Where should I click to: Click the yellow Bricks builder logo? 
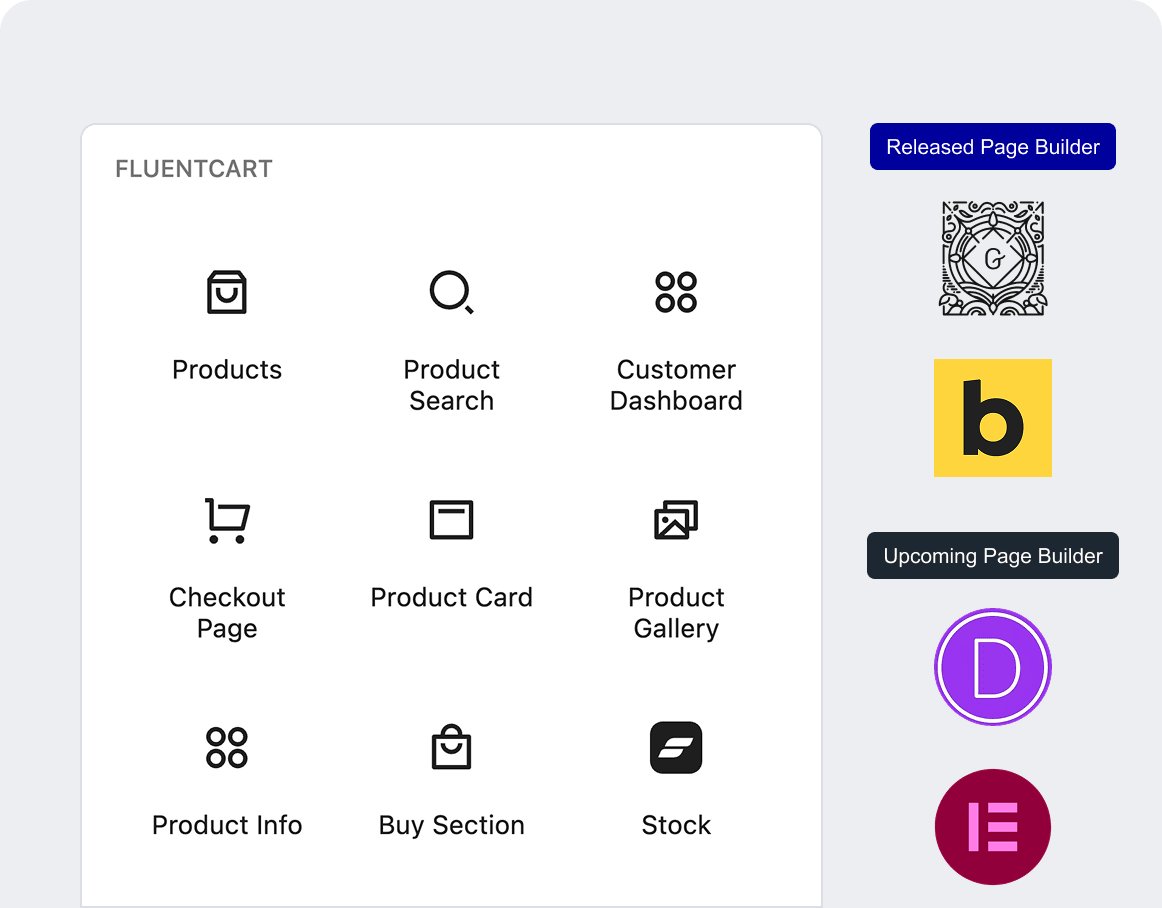point(993,418)
